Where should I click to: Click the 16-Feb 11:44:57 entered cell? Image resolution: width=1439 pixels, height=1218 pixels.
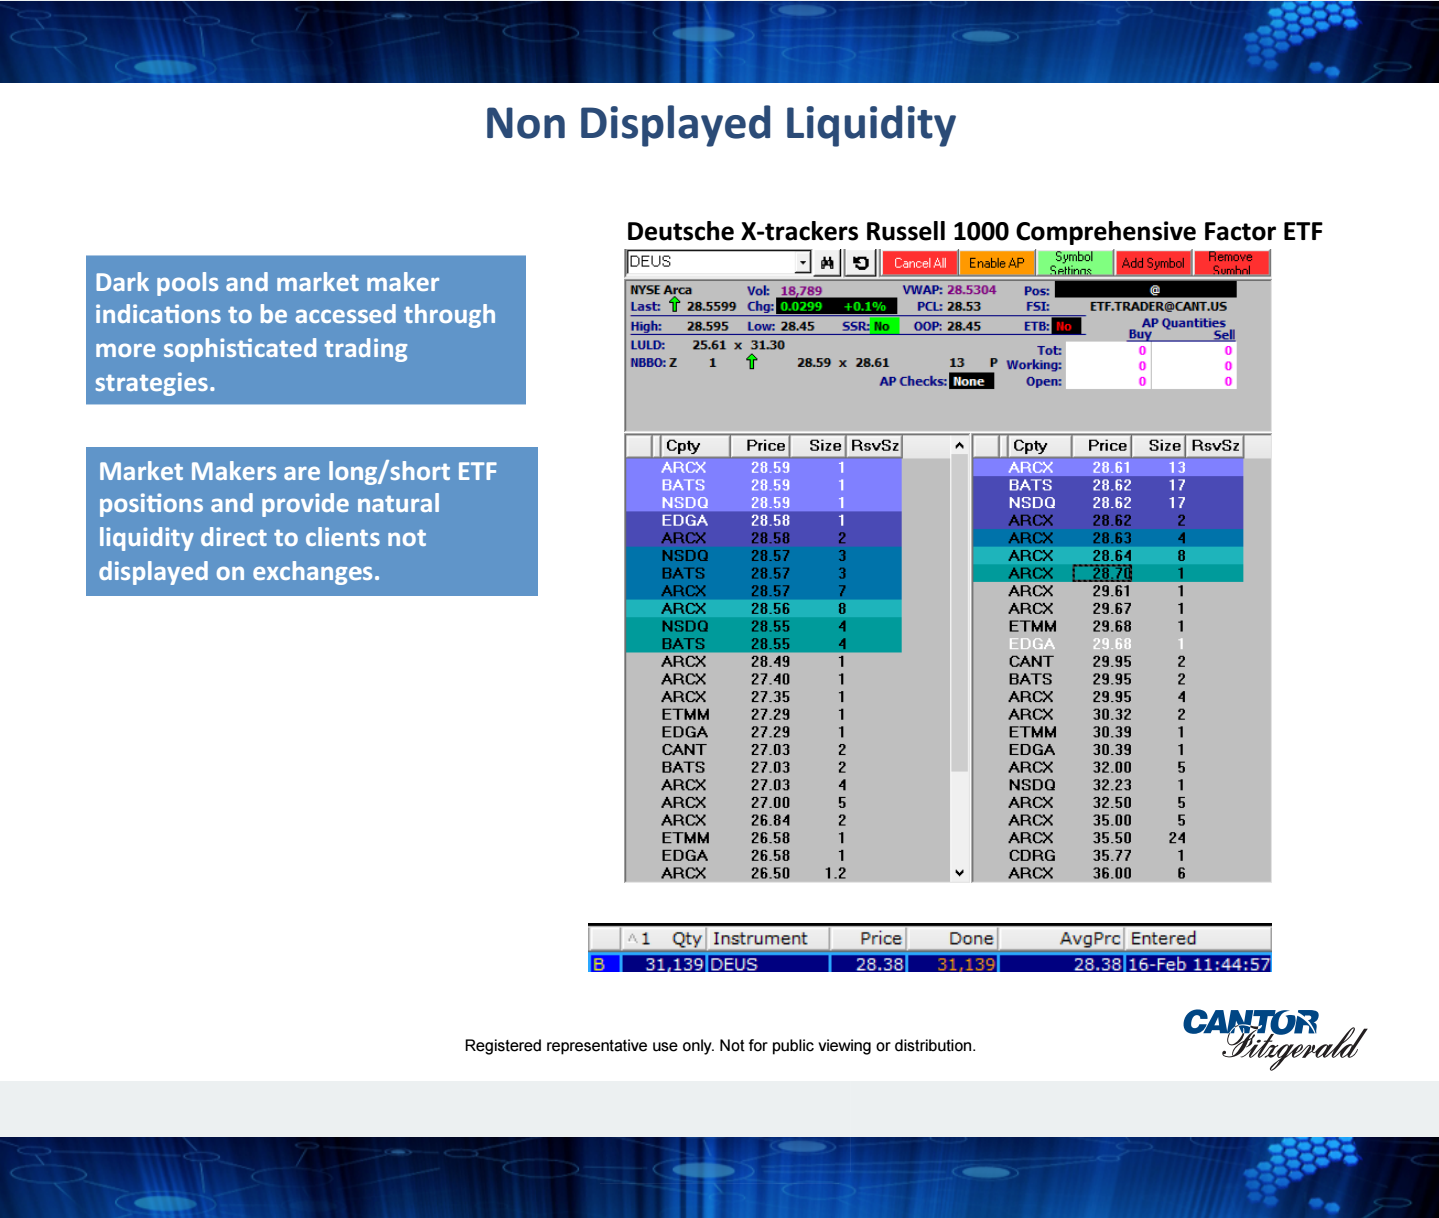(1198, 964)
